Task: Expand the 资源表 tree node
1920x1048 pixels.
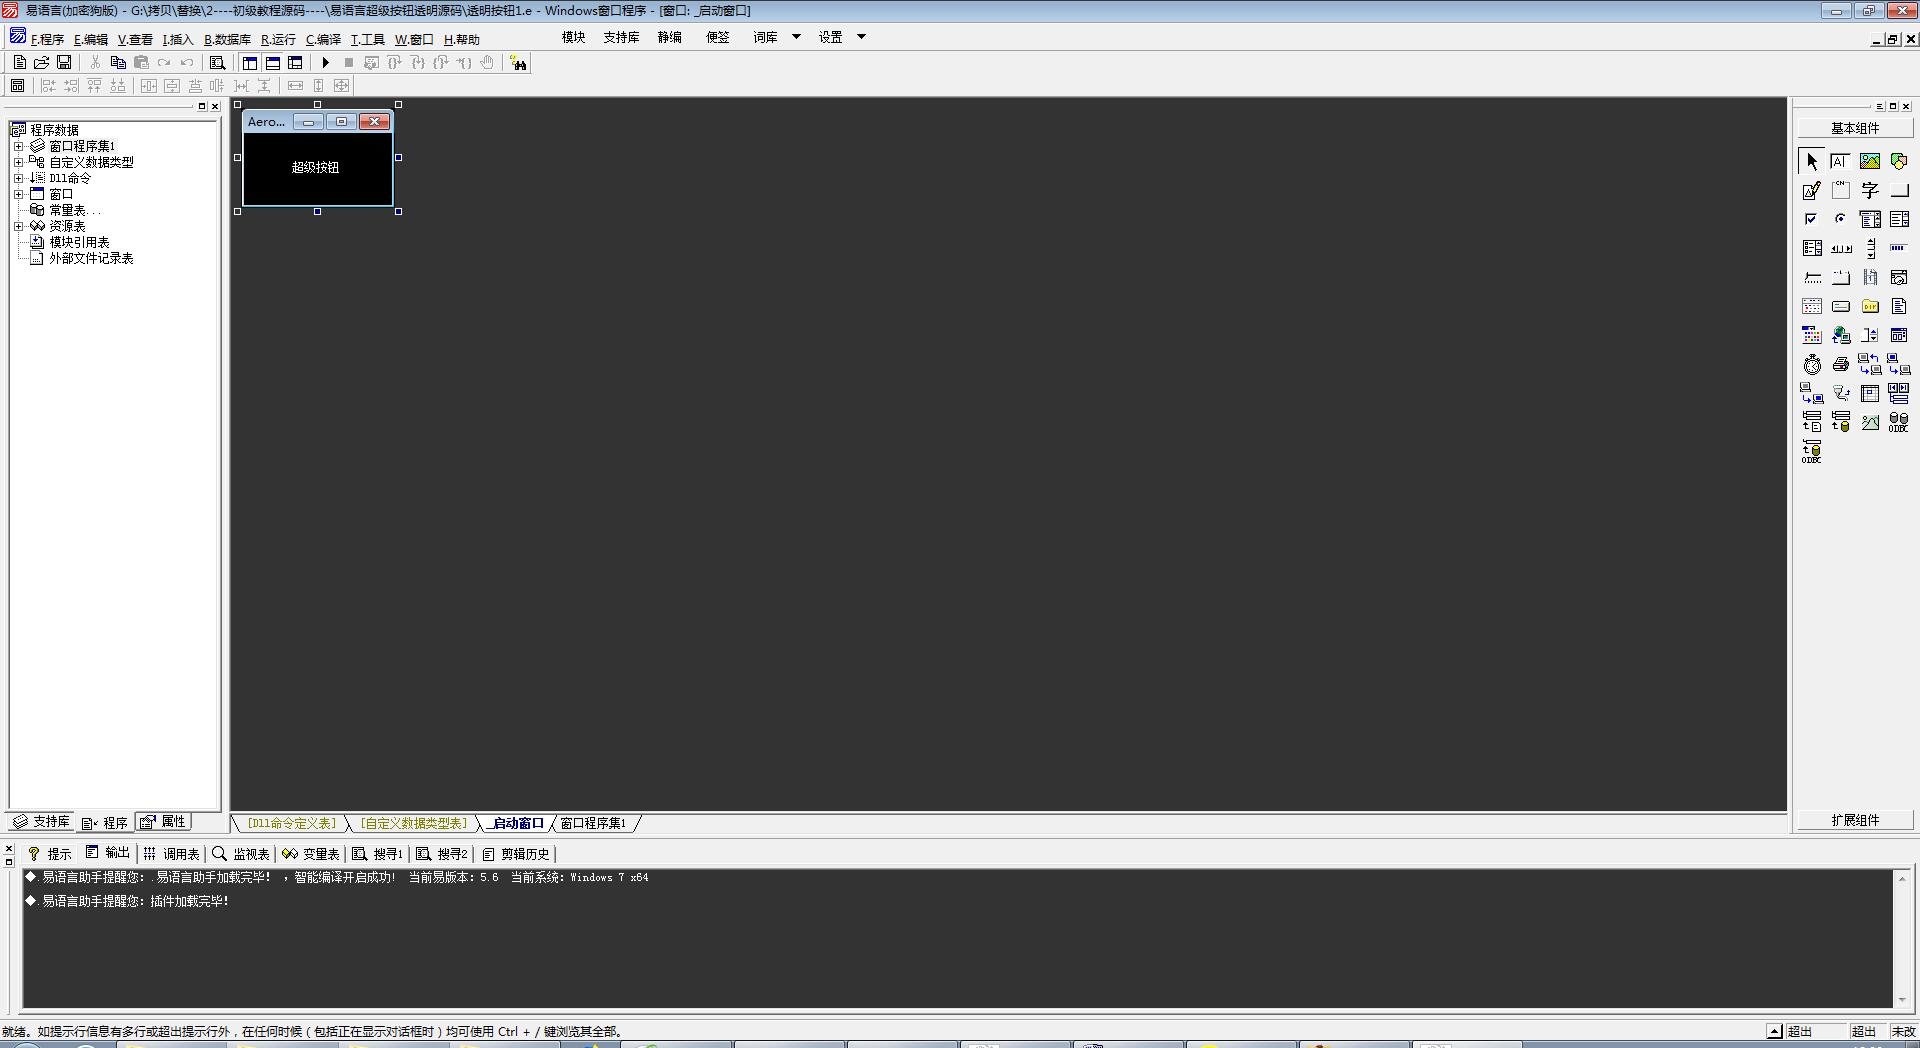Action: 18,226
